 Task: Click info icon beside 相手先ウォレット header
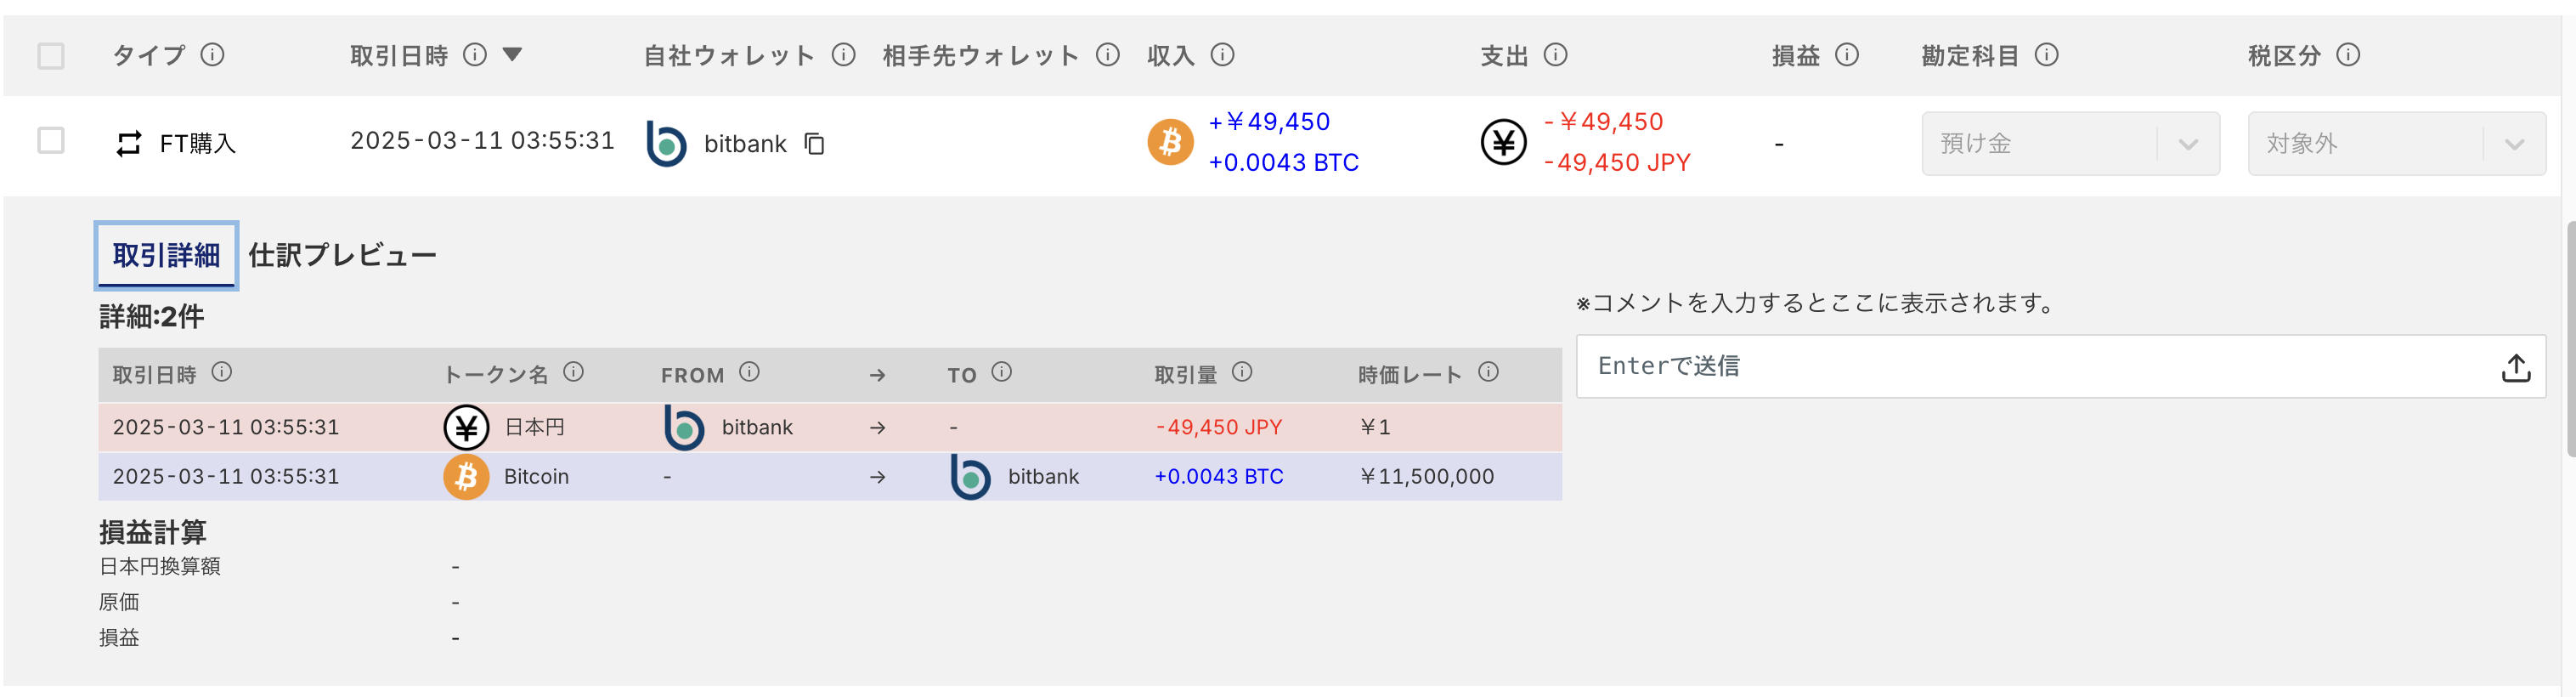click(1107, 55)
